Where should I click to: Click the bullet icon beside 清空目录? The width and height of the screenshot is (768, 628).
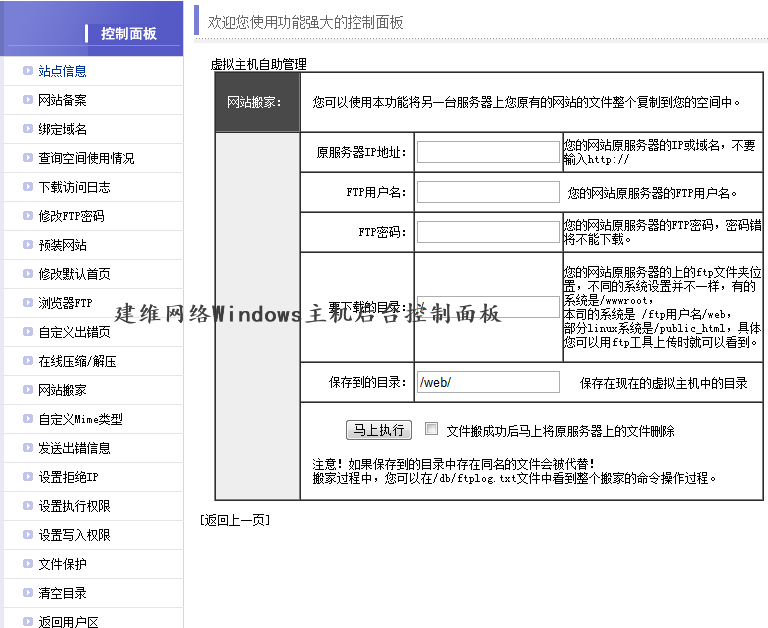coord(28,592)
